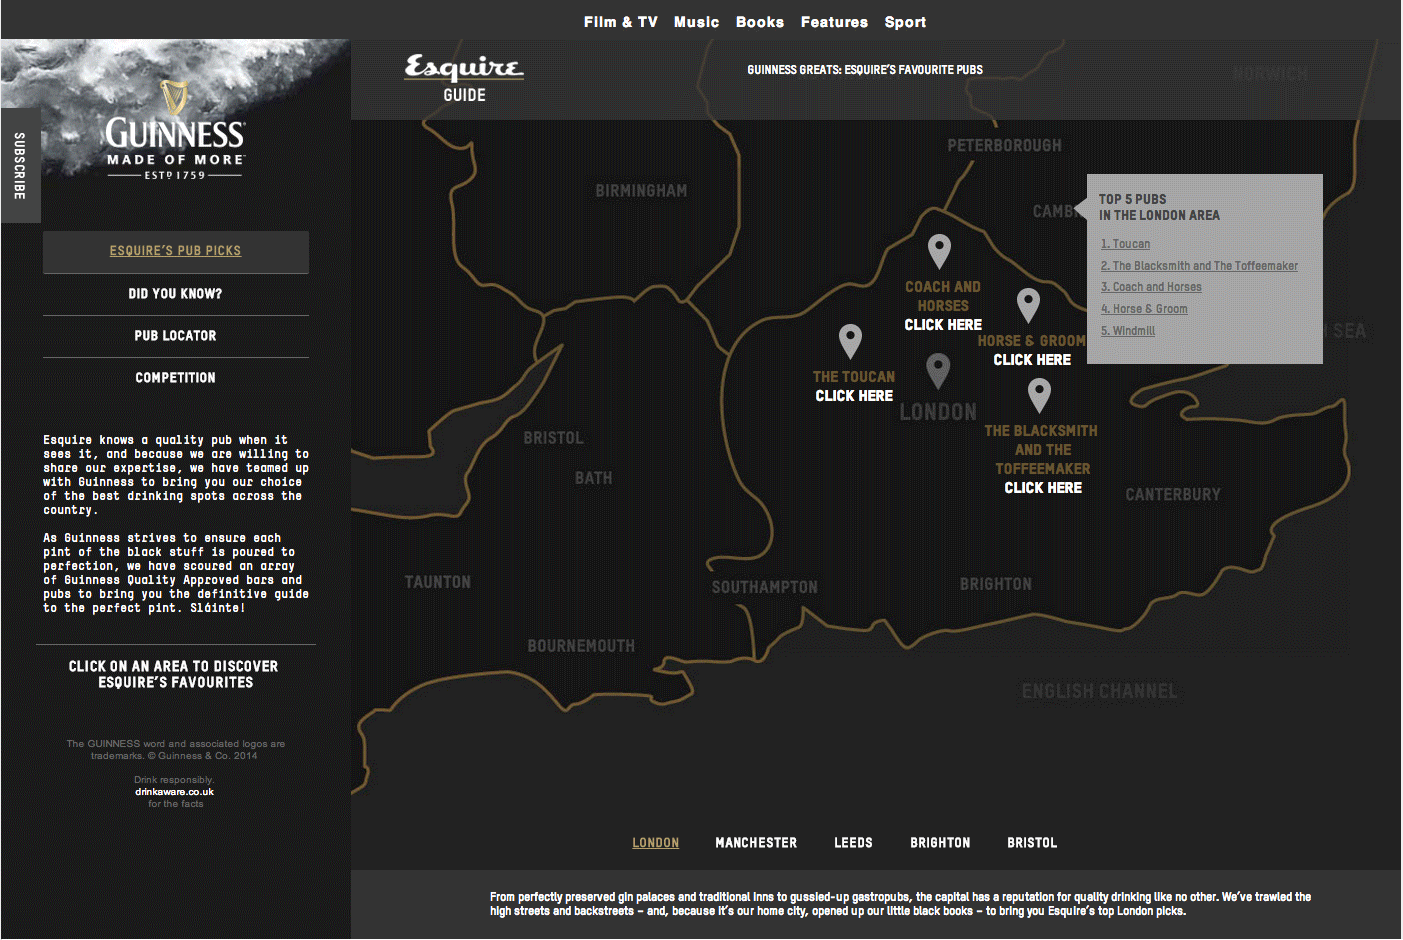Viewport: 1403px width, 940px height.
Task: Select the London city tab
Action: pos(655,843)
